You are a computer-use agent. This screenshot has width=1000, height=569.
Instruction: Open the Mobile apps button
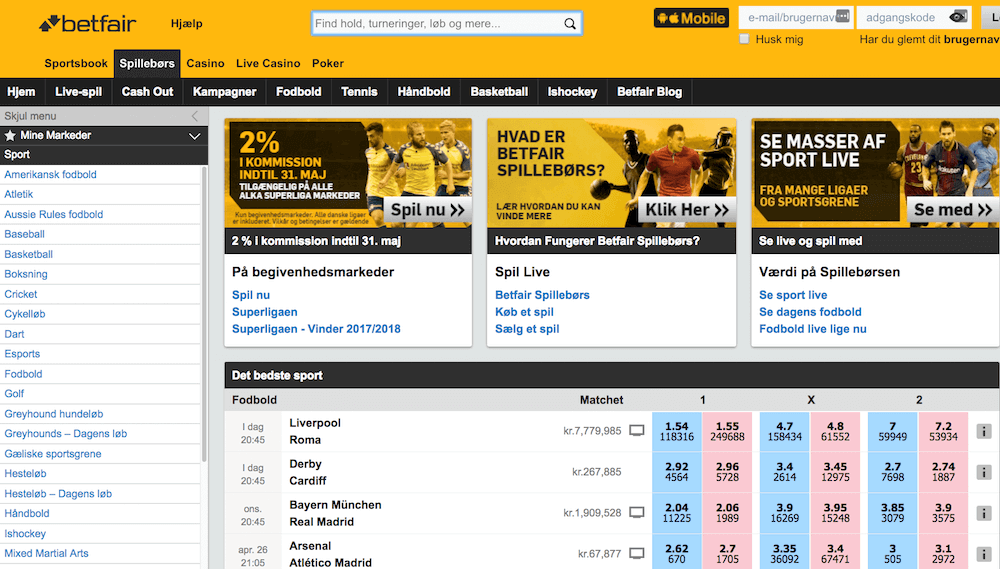tap(691, 18)
